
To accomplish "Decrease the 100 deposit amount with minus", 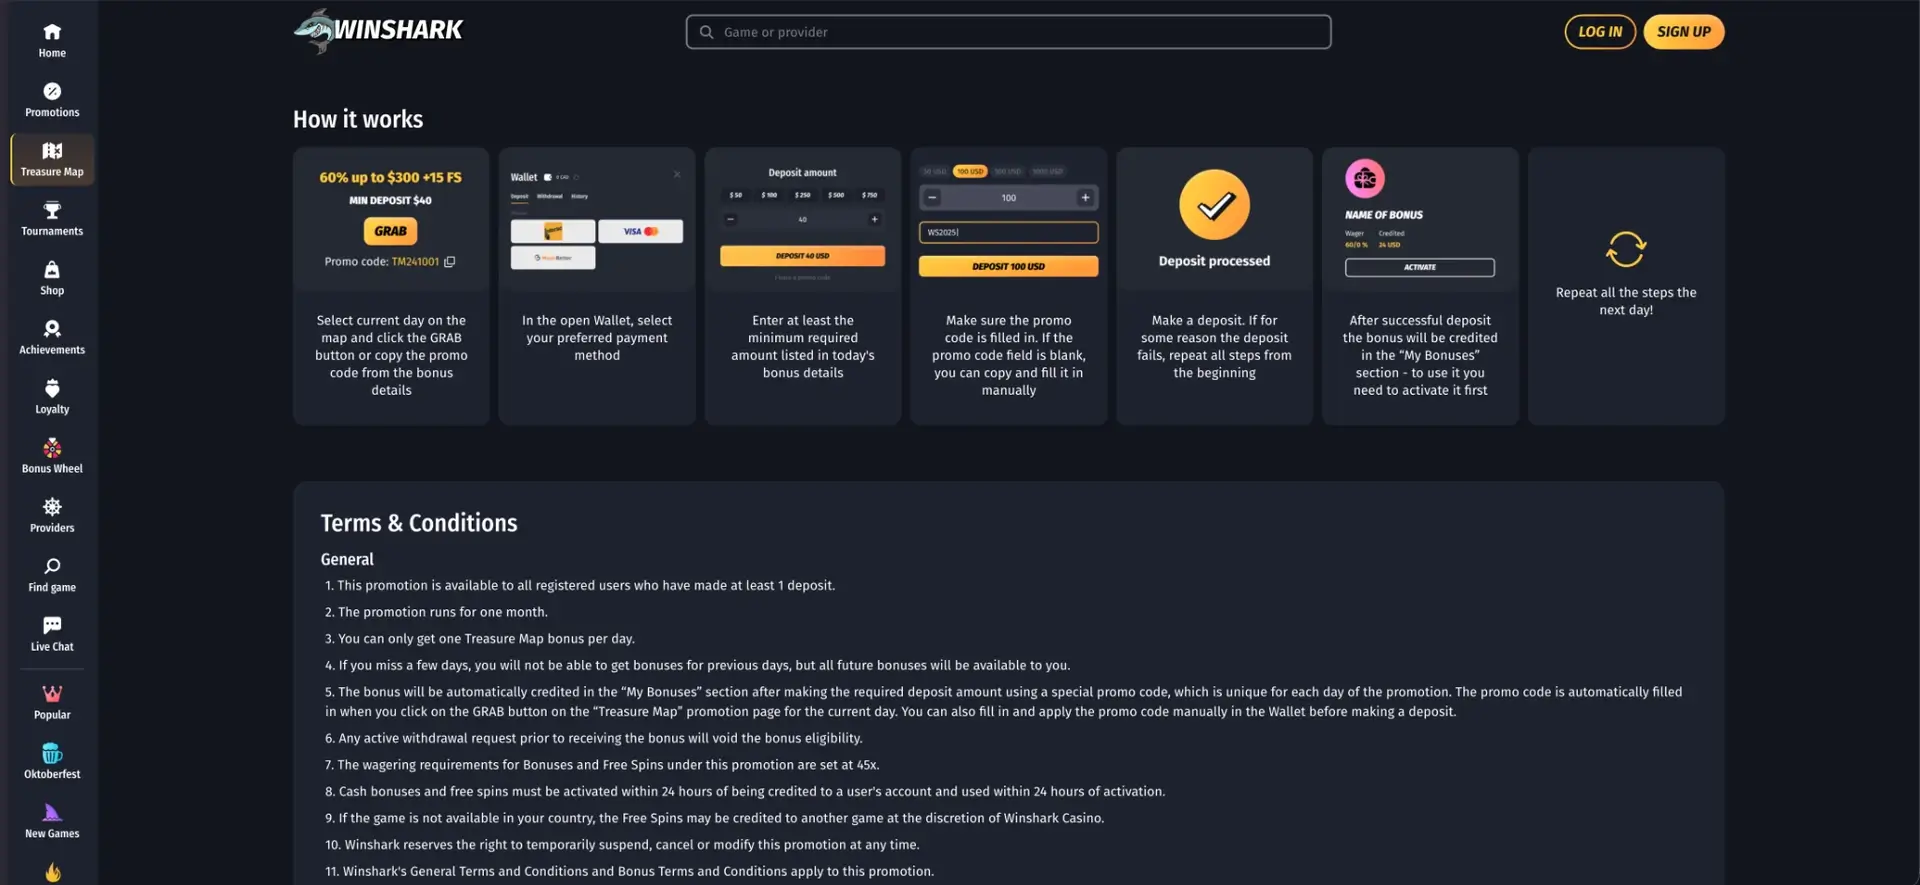I will click(932, 198).
